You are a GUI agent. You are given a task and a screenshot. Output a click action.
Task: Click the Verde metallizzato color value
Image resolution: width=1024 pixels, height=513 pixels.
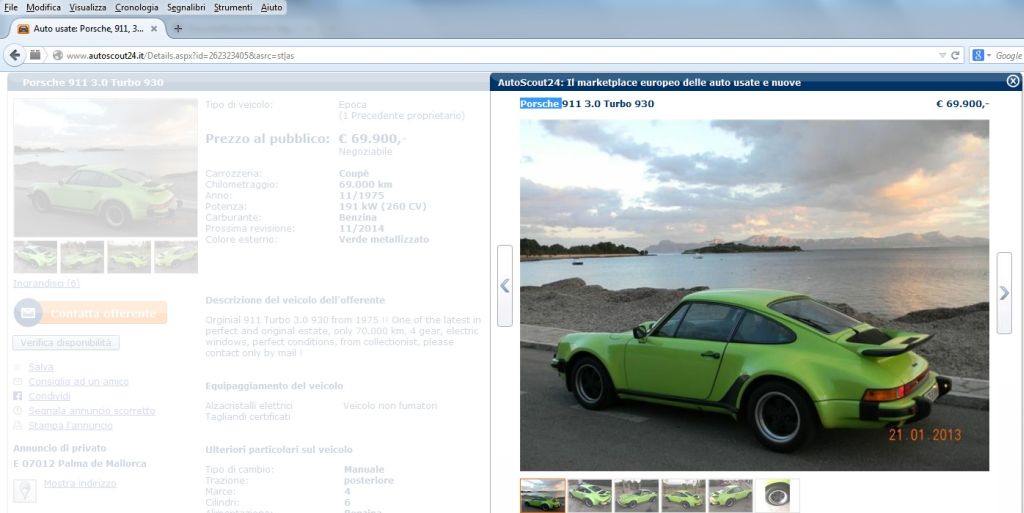tap(384, 240)
